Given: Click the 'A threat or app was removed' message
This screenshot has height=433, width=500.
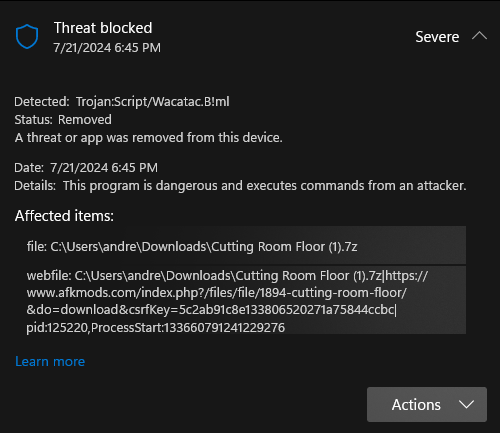Looking at the screenshot, I should pos(149,138).
